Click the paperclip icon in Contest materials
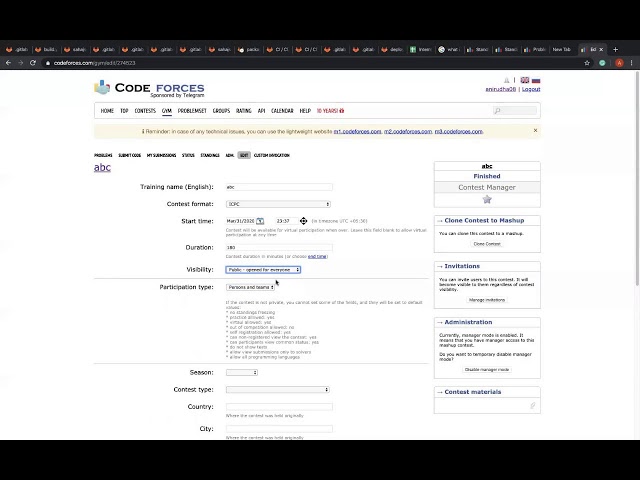640x480 pixels. [x=532, y=405]
